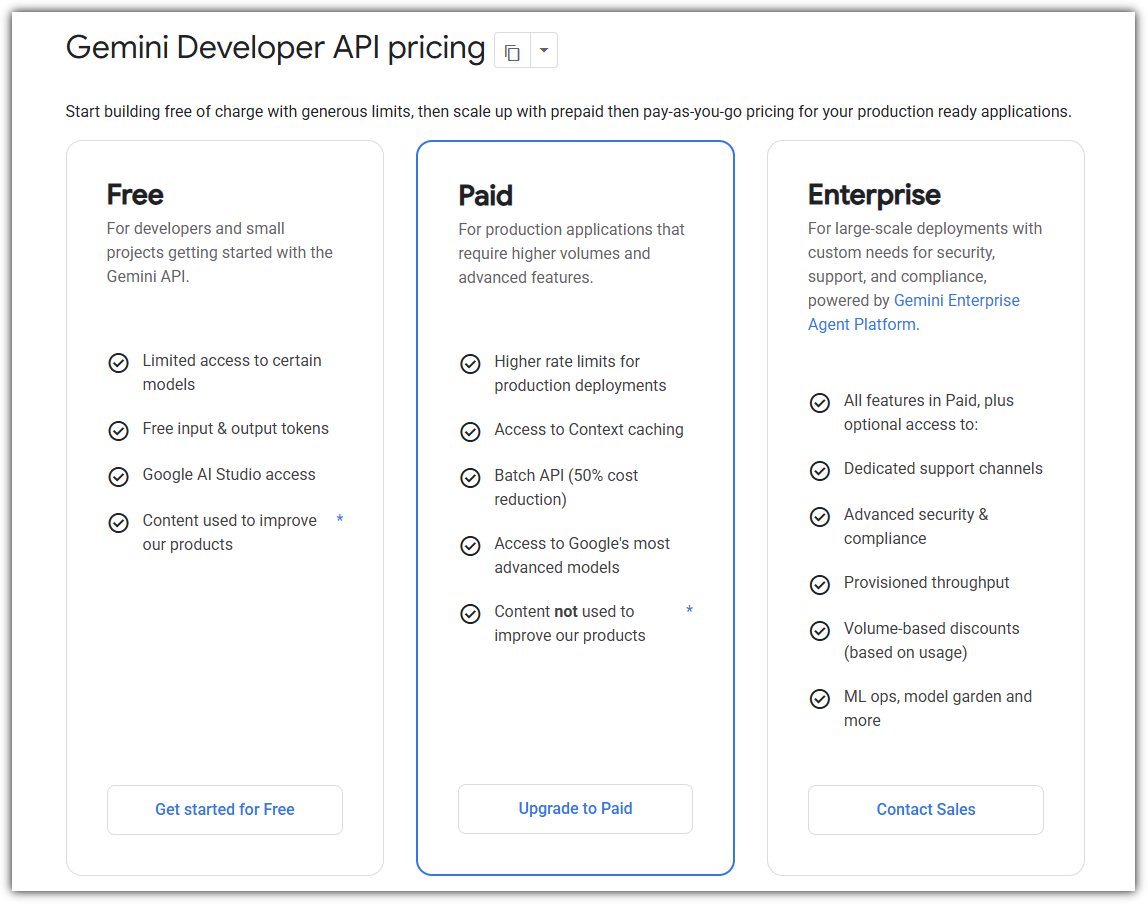
Task: Click text ML ops, model garden and more
Action: [938, 709]
